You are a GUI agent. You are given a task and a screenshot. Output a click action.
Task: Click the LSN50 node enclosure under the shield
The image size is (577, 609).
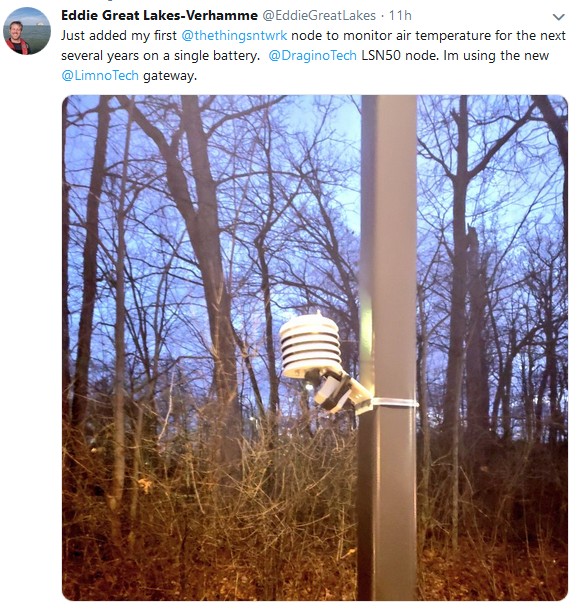[333, 393]
